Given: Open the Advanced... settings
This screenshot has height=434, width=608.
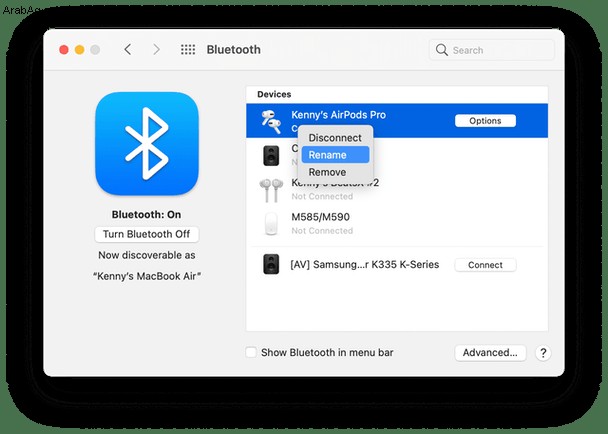Looking at the screenshot, I should coord(490,353).
